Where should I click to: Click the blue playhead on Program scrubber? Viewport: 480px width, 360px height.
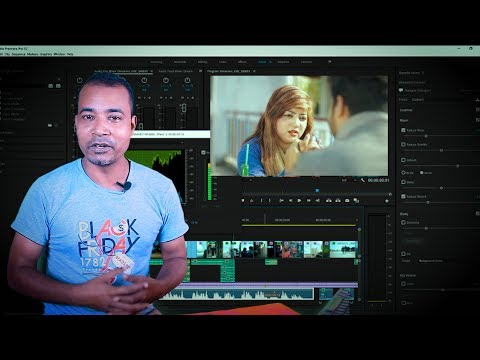317,191
